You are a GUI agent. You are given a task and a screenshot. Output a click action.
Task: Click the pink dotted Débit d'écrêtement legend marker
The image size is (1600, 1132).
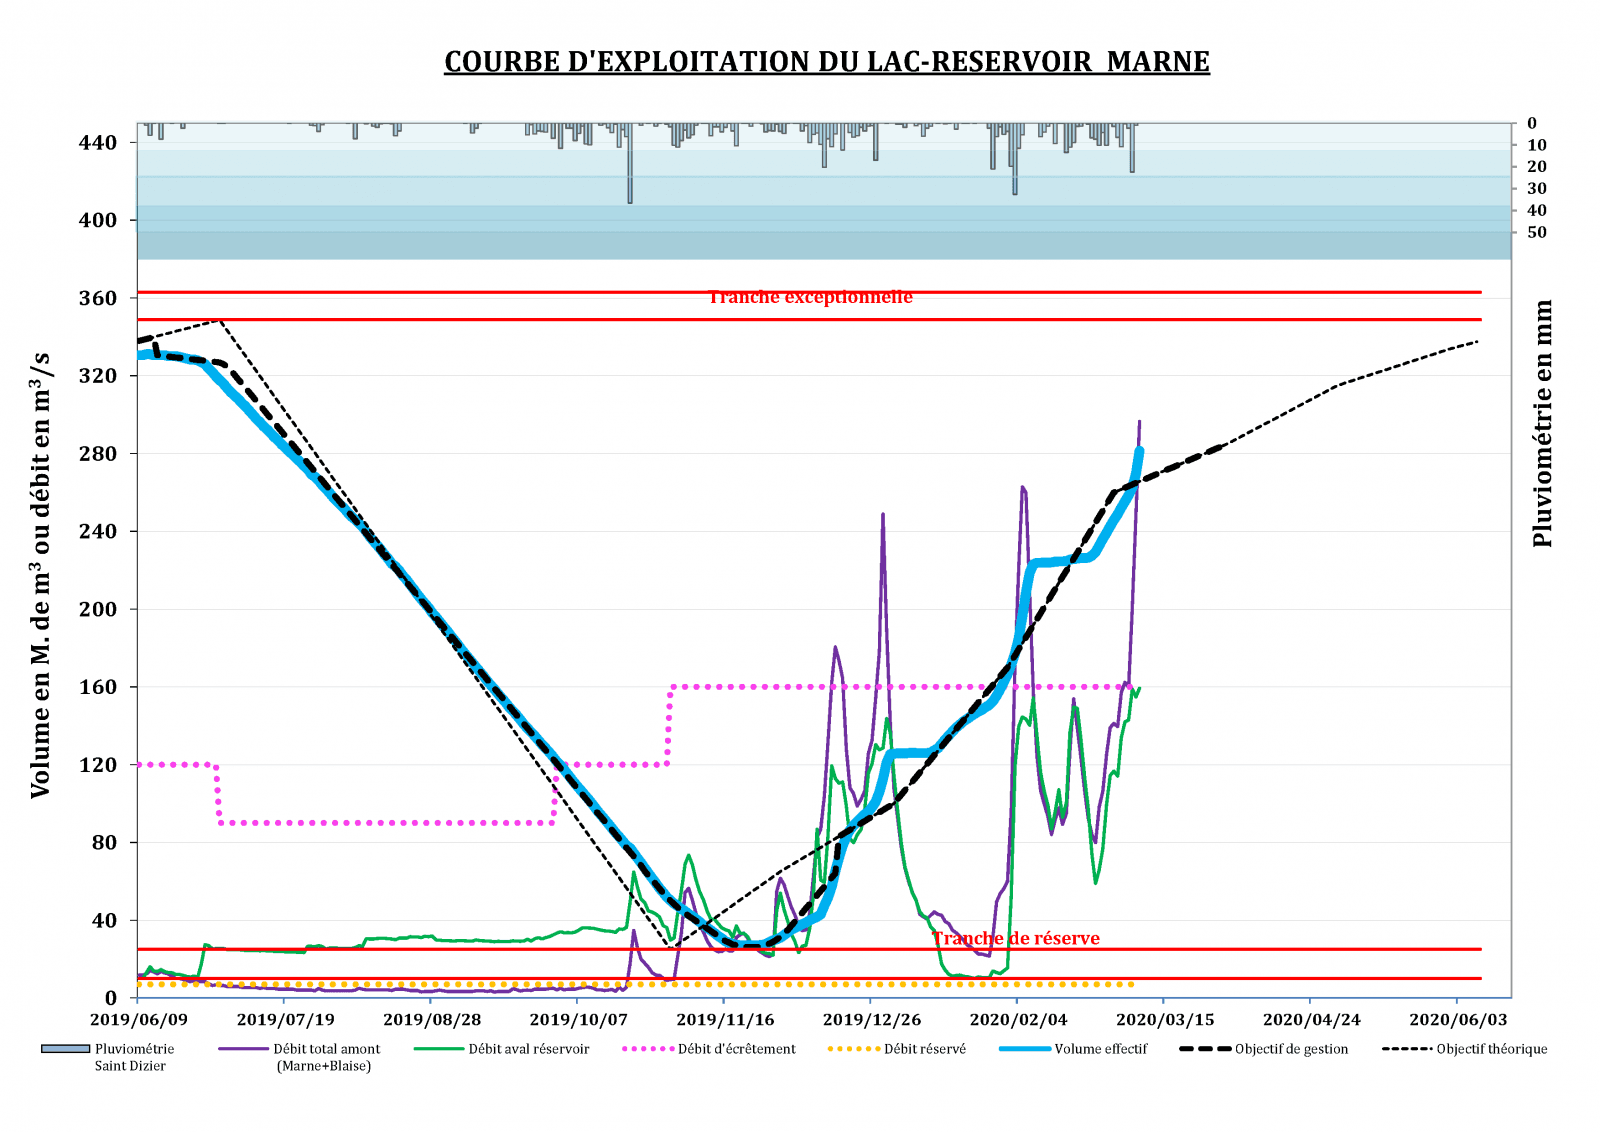pyautogui.click(x=648, y=1049)
